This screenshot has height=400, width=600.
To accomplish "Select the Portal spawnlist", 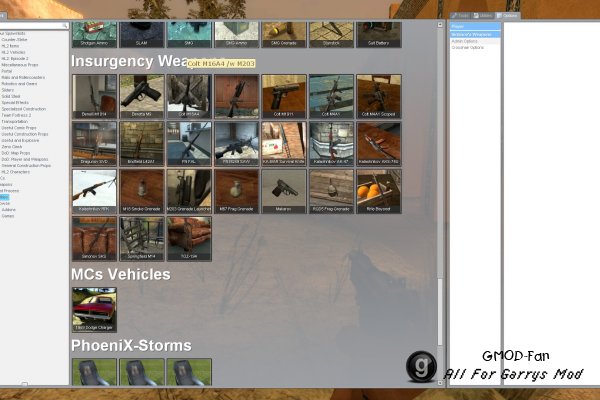I will 7,71.
